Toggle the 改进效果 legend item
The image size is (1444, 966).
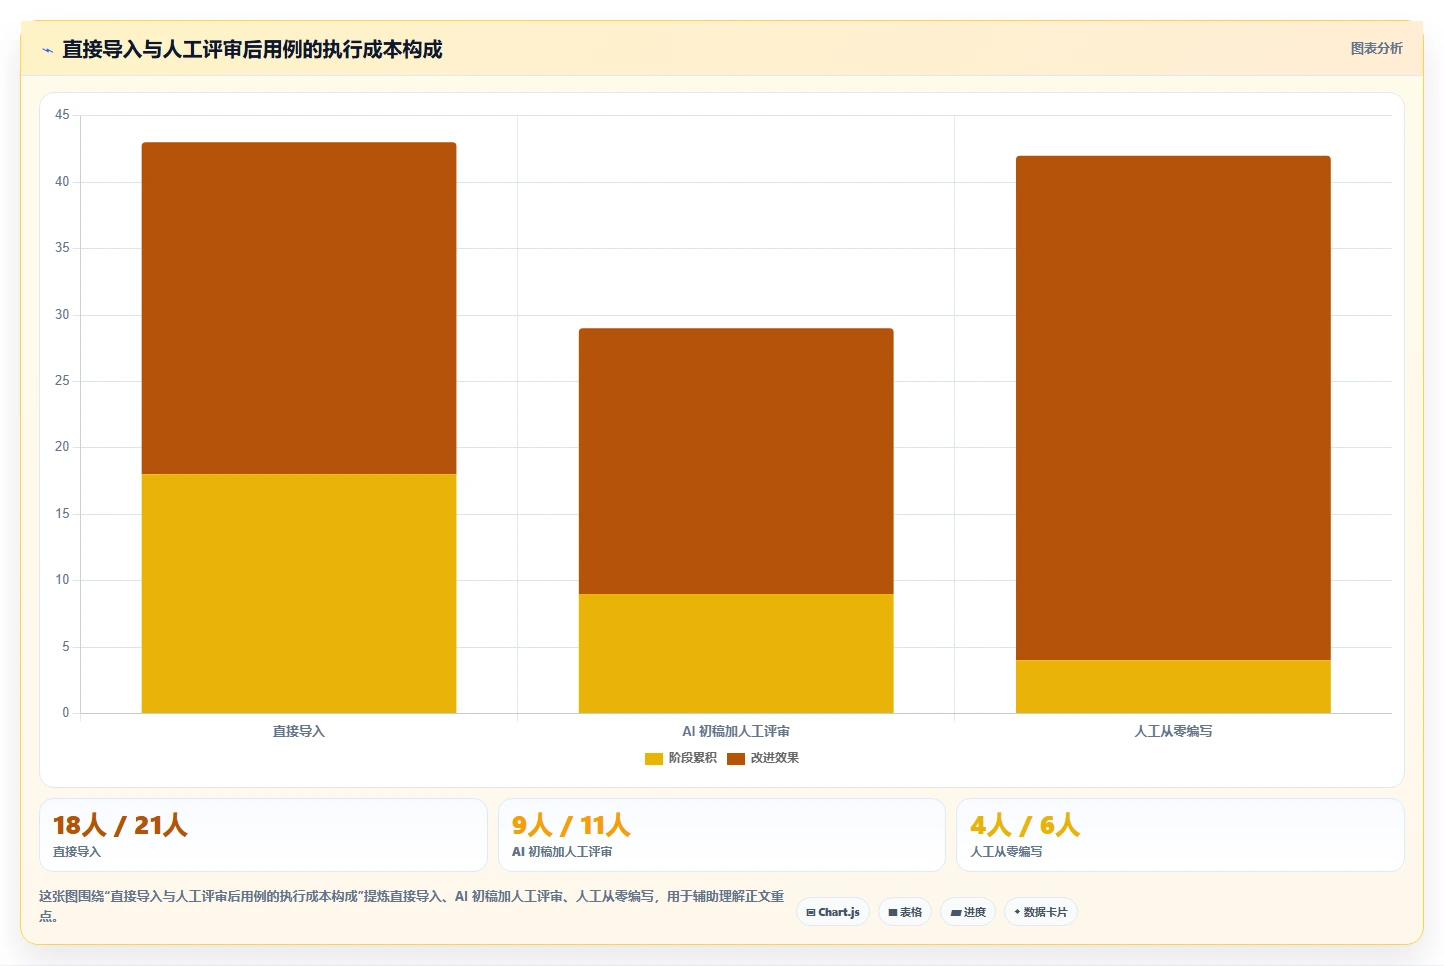[x=763, y=758]
